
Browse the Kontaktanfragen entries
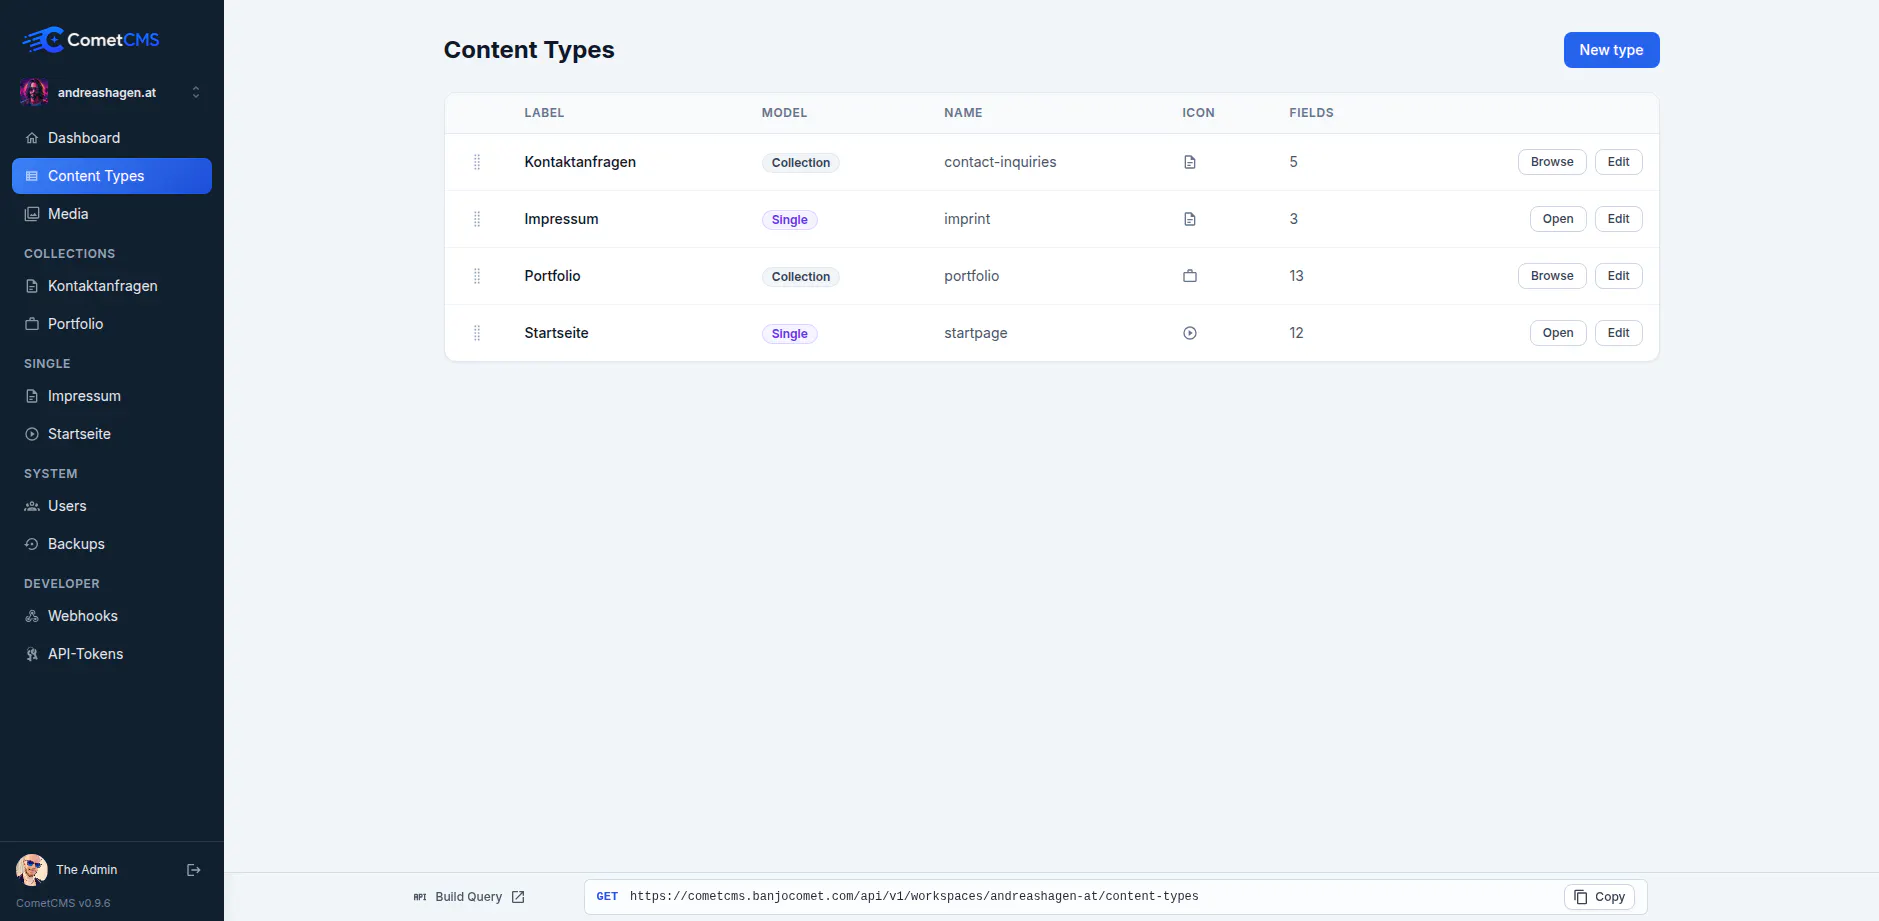tap(1552, 162)
